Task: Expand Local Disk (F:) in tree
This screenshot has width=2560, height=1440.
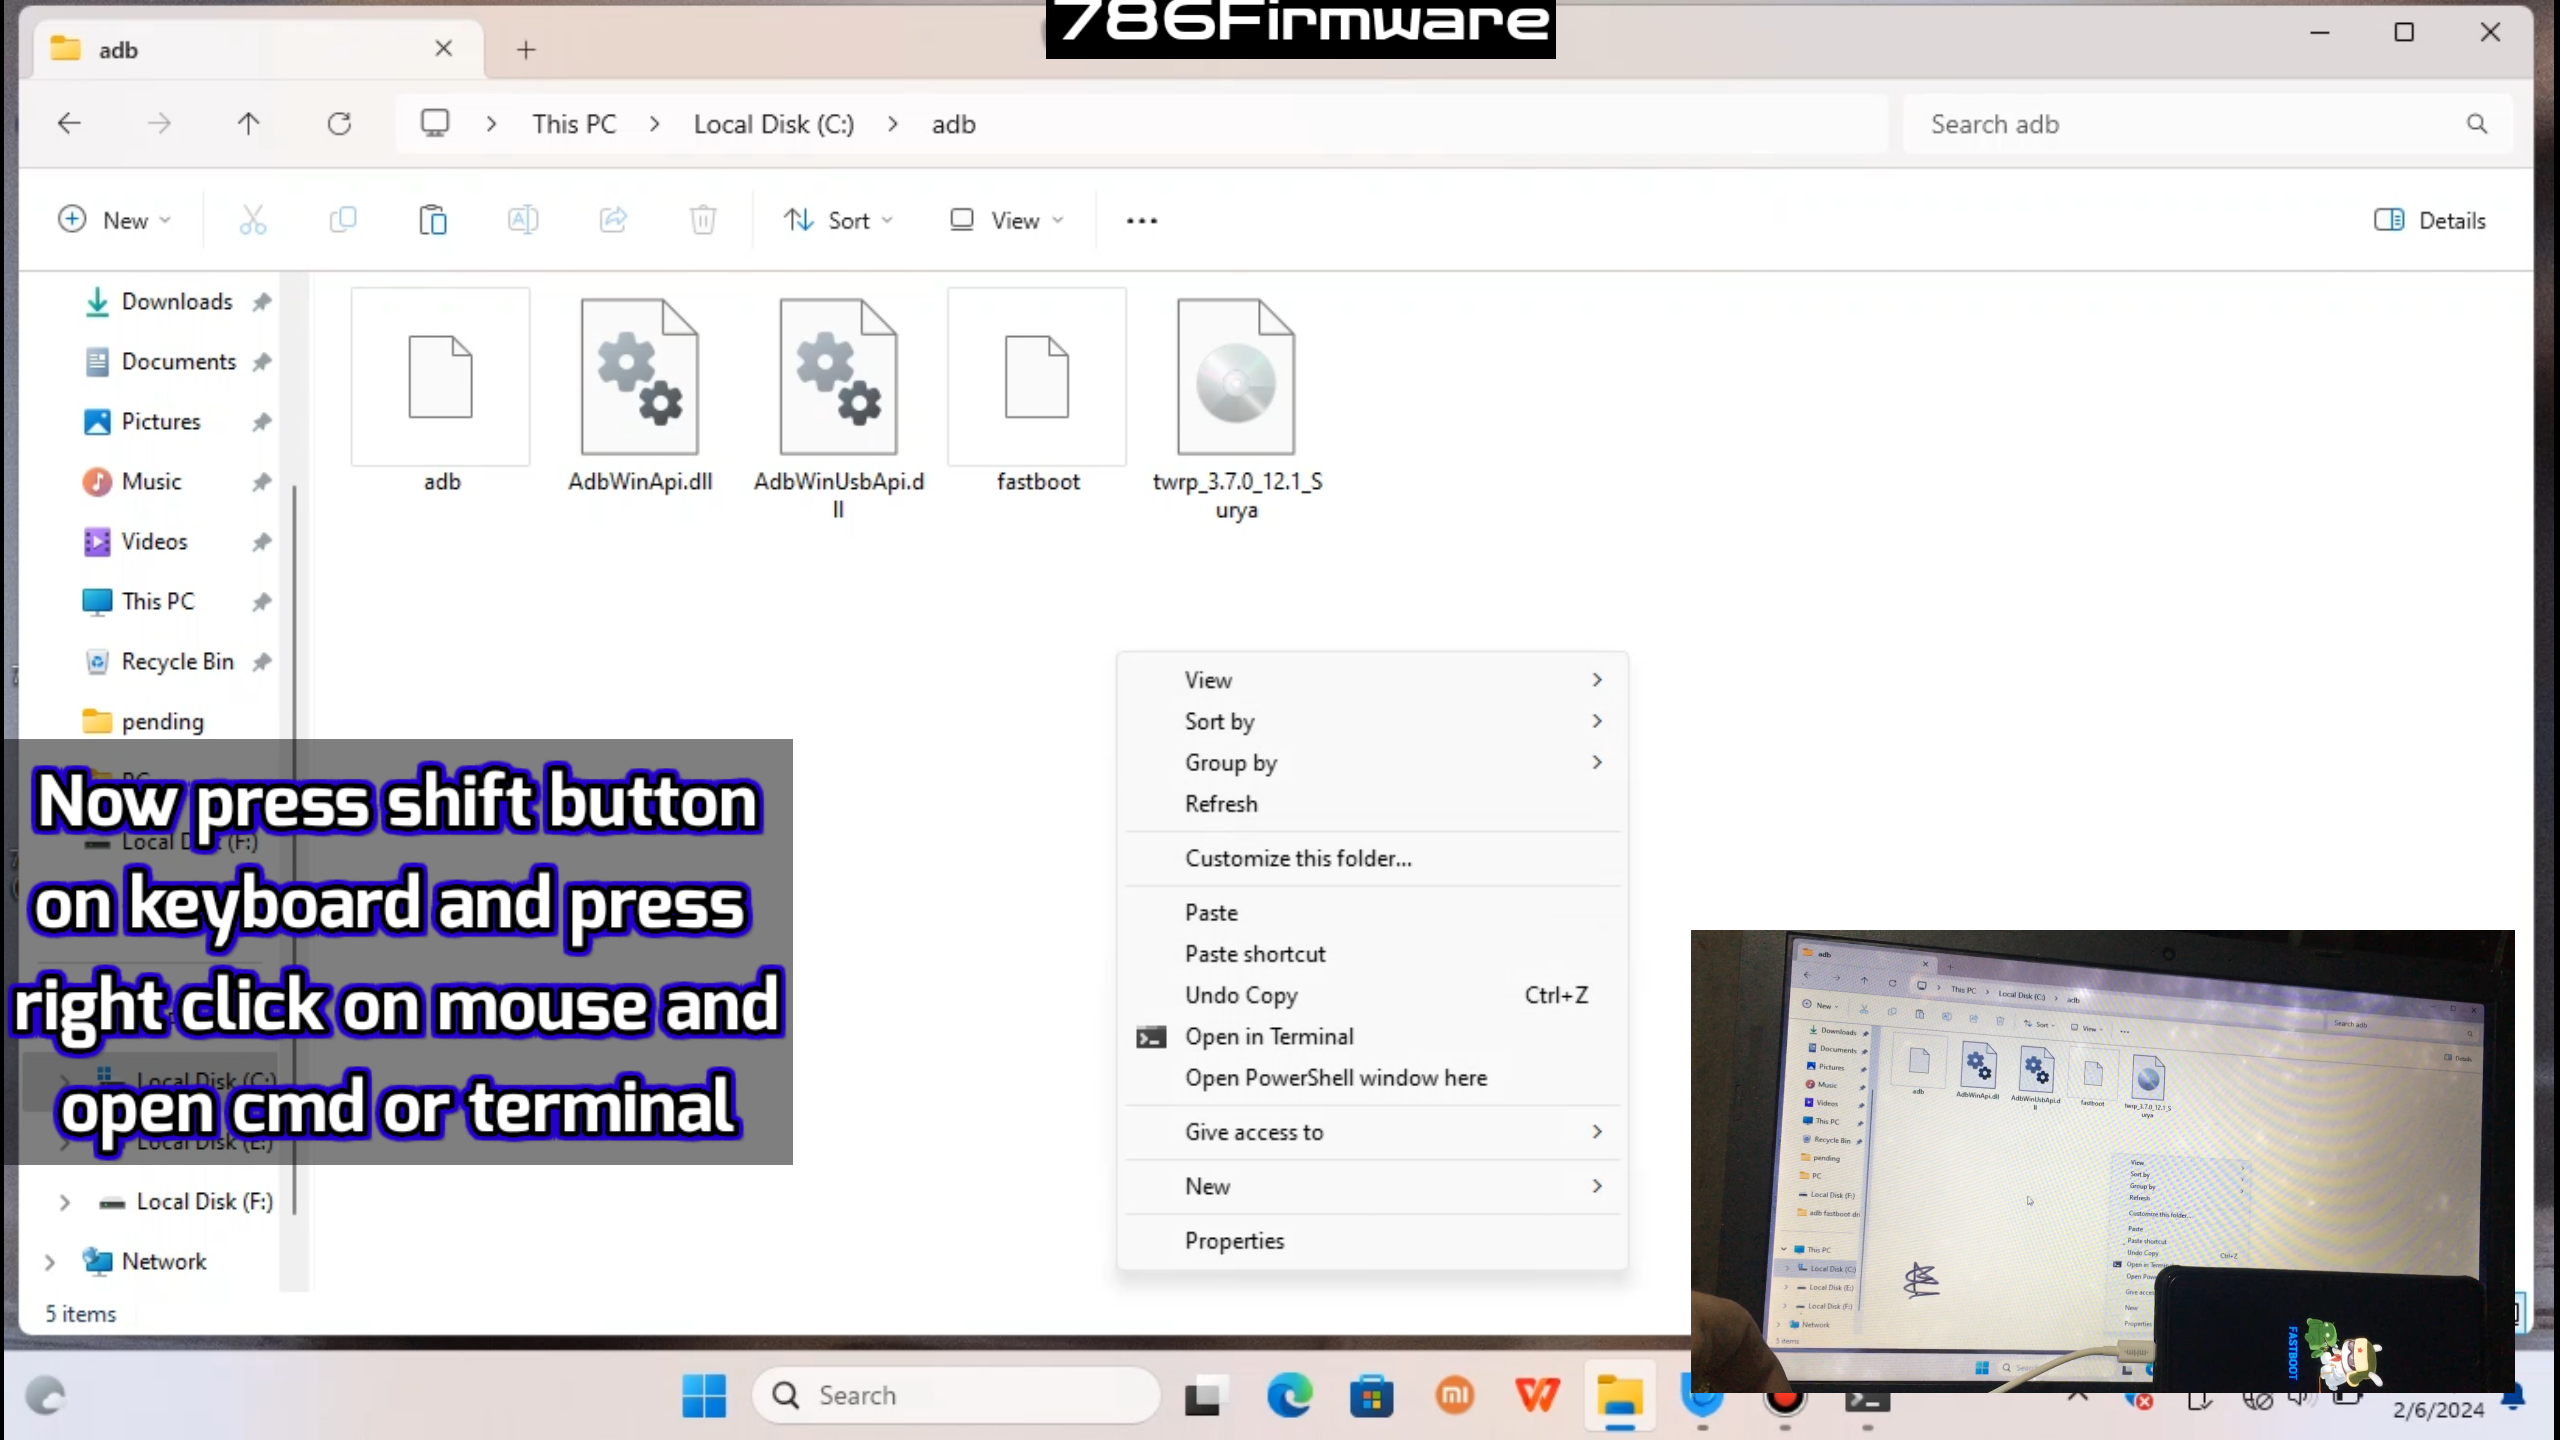Action: pos(65,1202)
